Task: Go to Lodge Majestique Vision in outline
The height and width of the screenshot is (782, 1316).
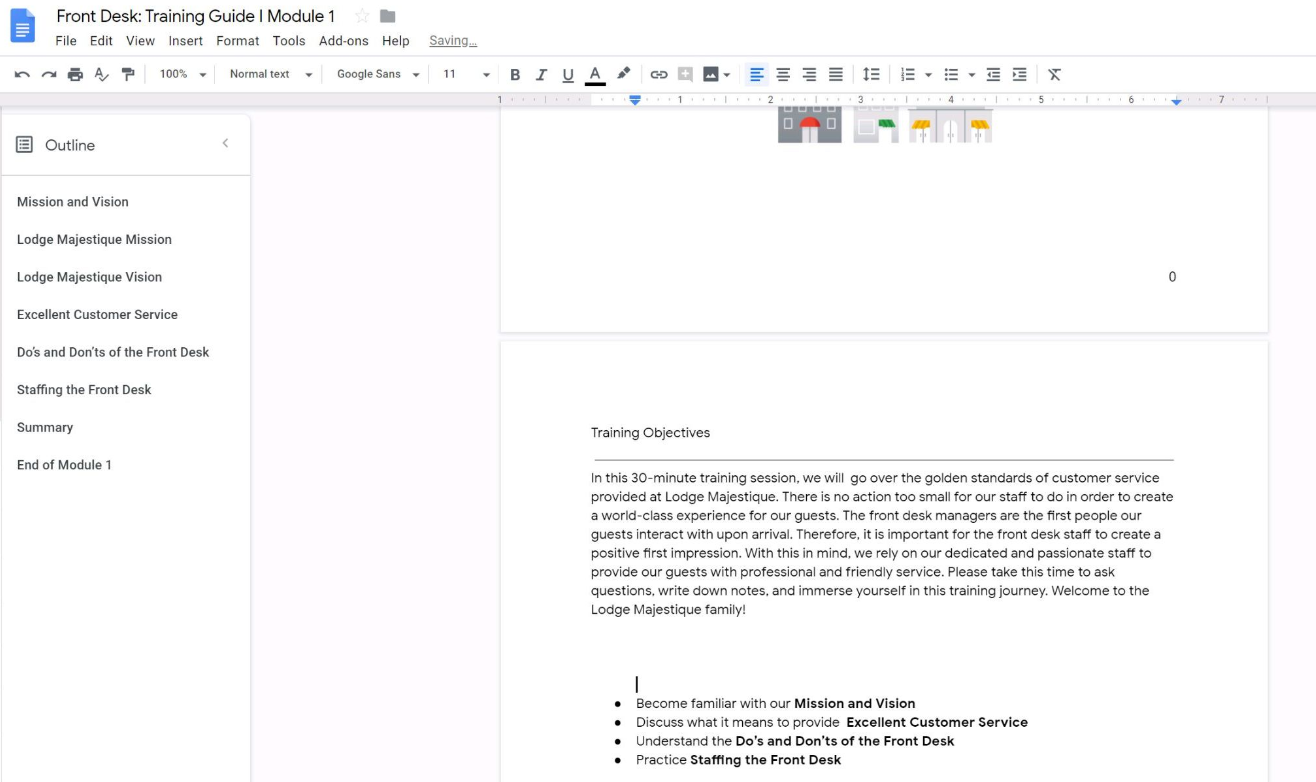Action: point(89,277)
